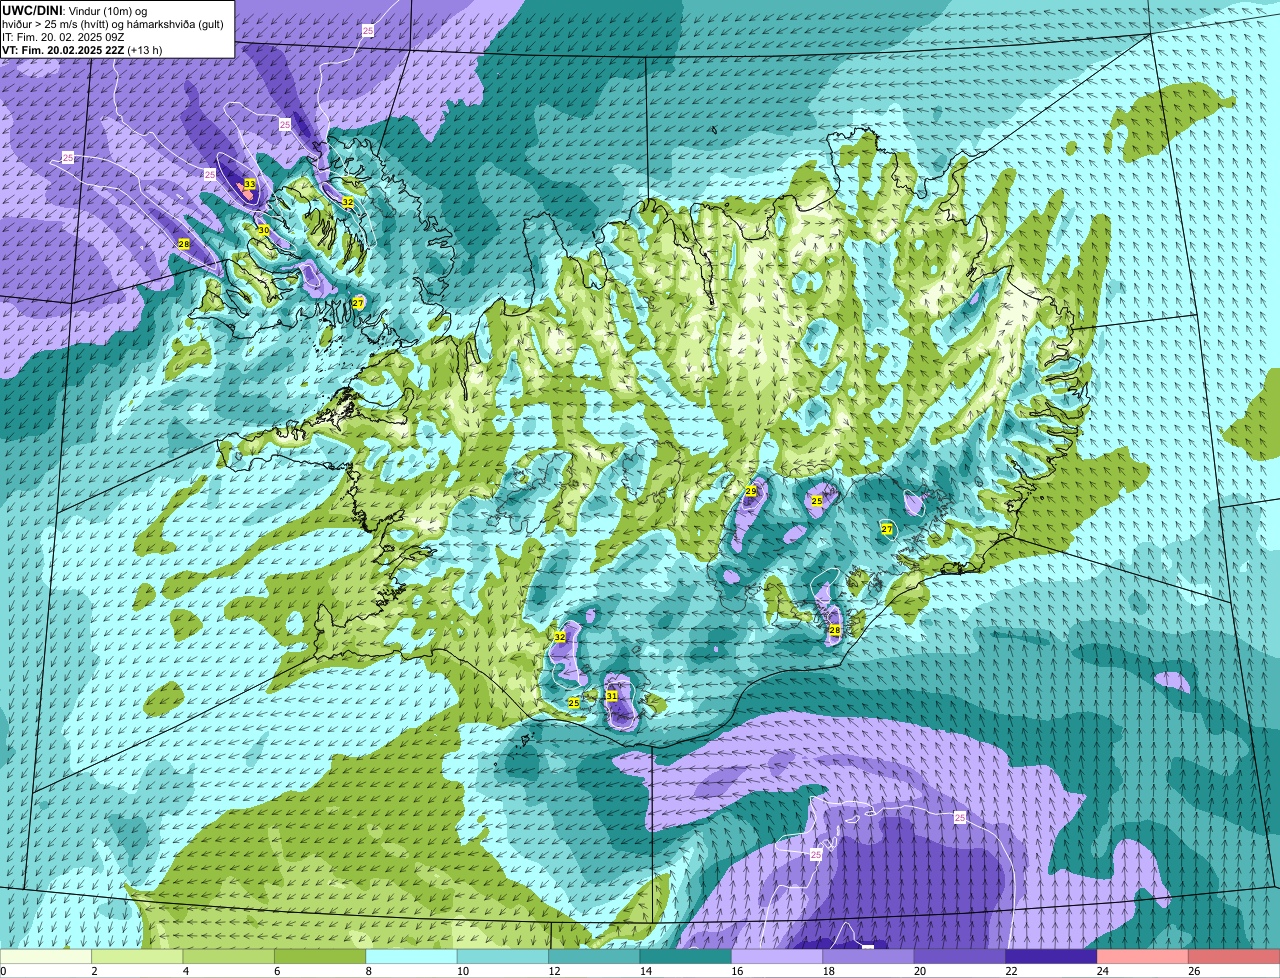Screen dimensions: 1280x978
Task: Click the legend tick label '8'
Action: coord(366,970)
